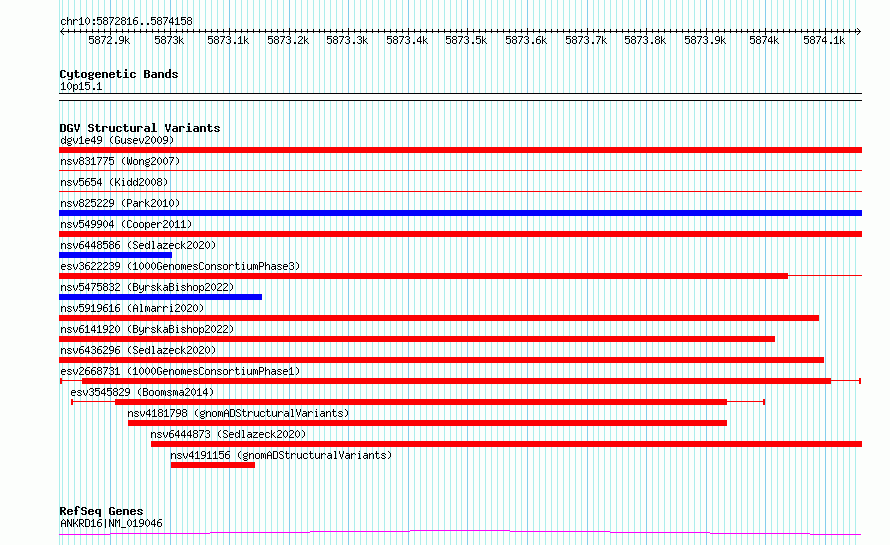
Task: Open the nsv4191156 (gnomADStructuralVariants) label
Action: click(x=281, y=455)
